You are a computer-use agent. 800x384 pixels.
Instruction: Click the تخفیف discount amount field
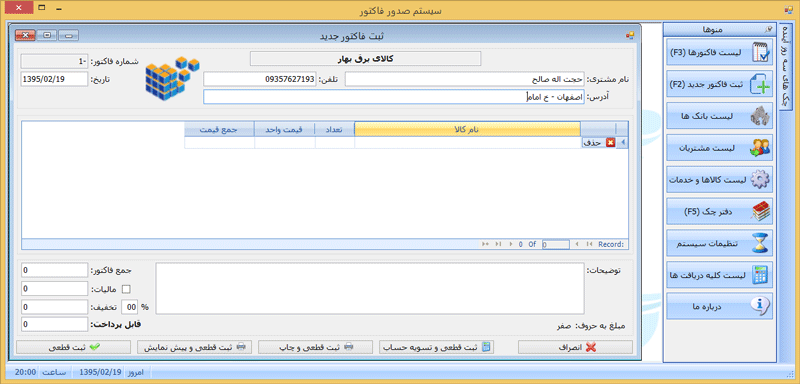[55, 307]
